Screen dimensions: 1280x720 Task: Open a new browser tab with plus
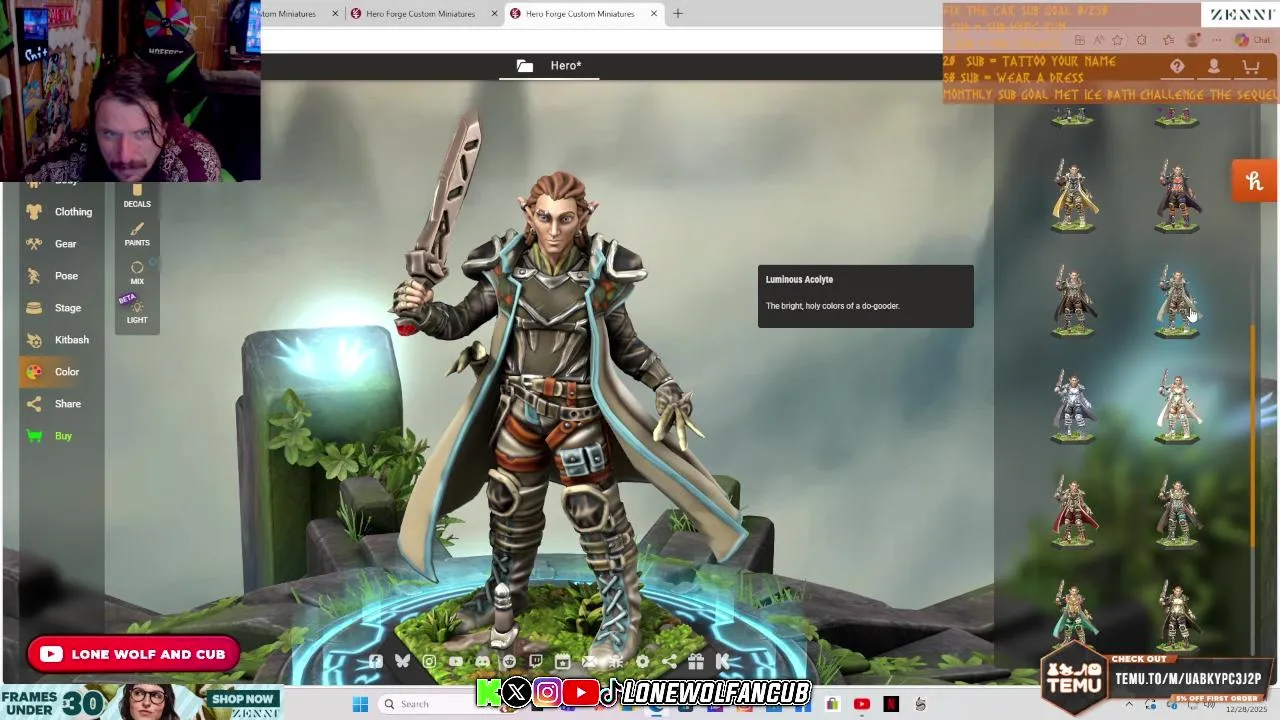tap(678, 14)
